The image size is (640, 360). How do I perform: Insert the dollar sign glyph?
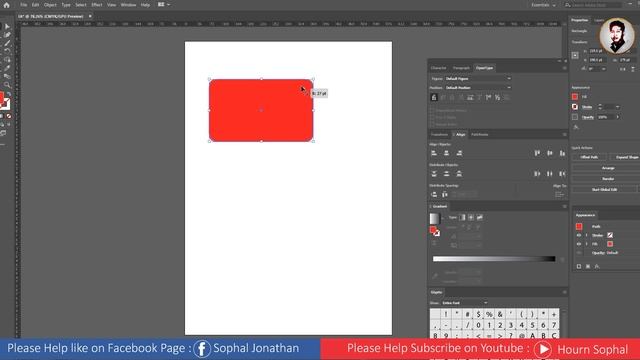(x=478, y=314)
